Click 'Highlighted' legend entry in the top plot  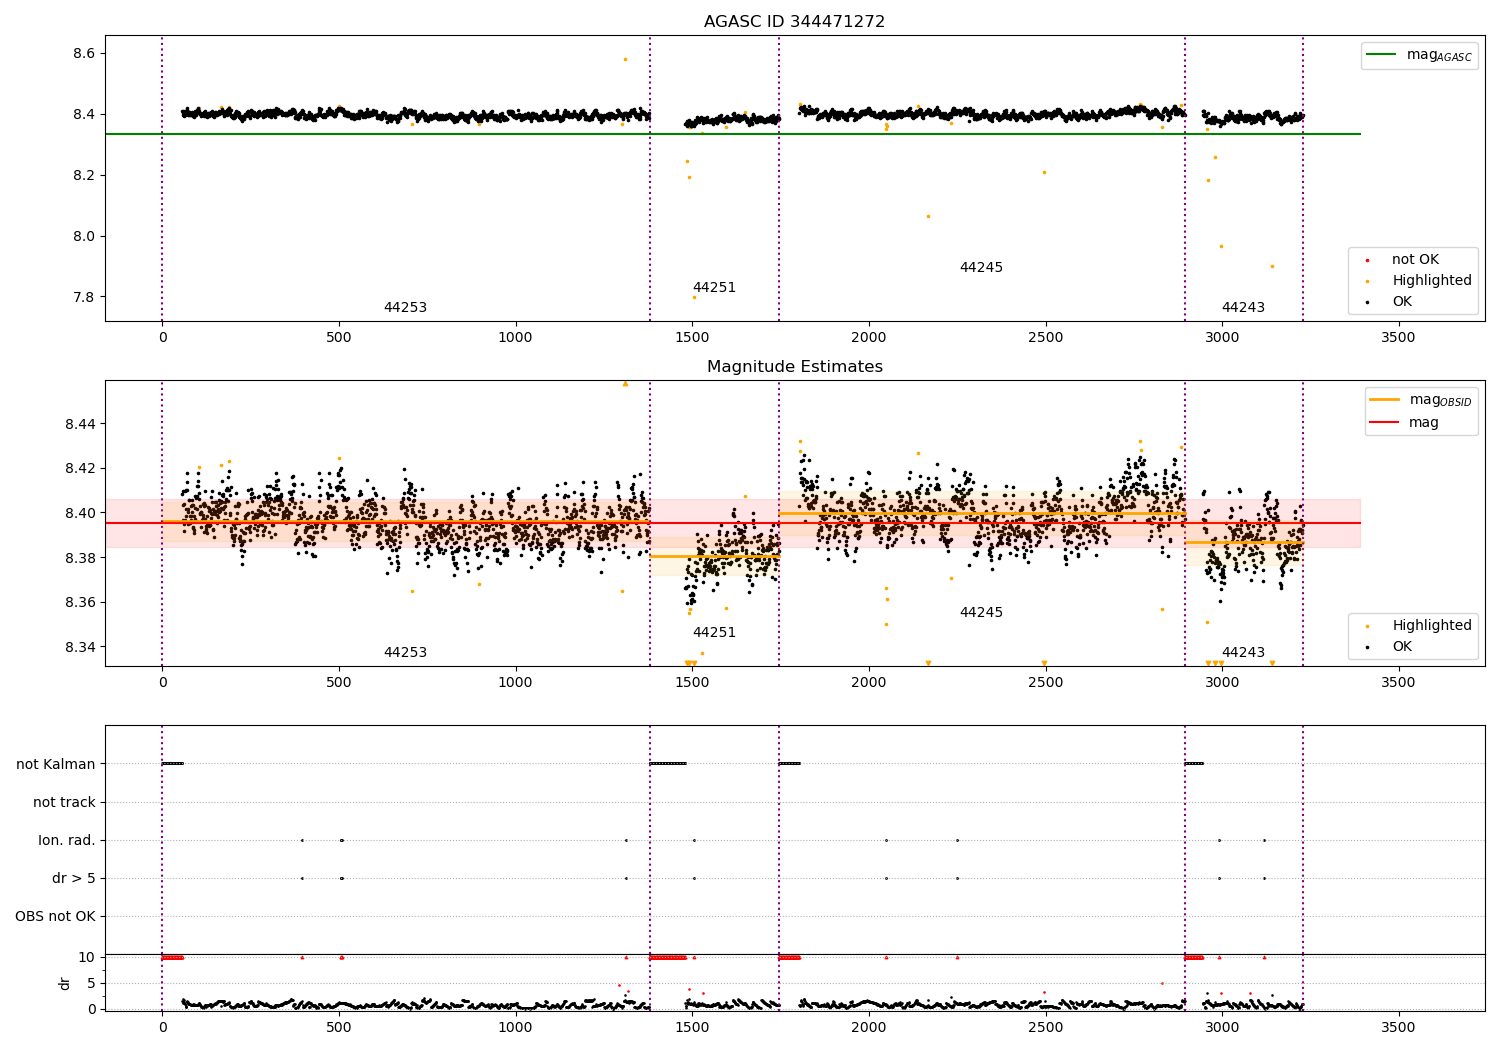(1419, 281)
